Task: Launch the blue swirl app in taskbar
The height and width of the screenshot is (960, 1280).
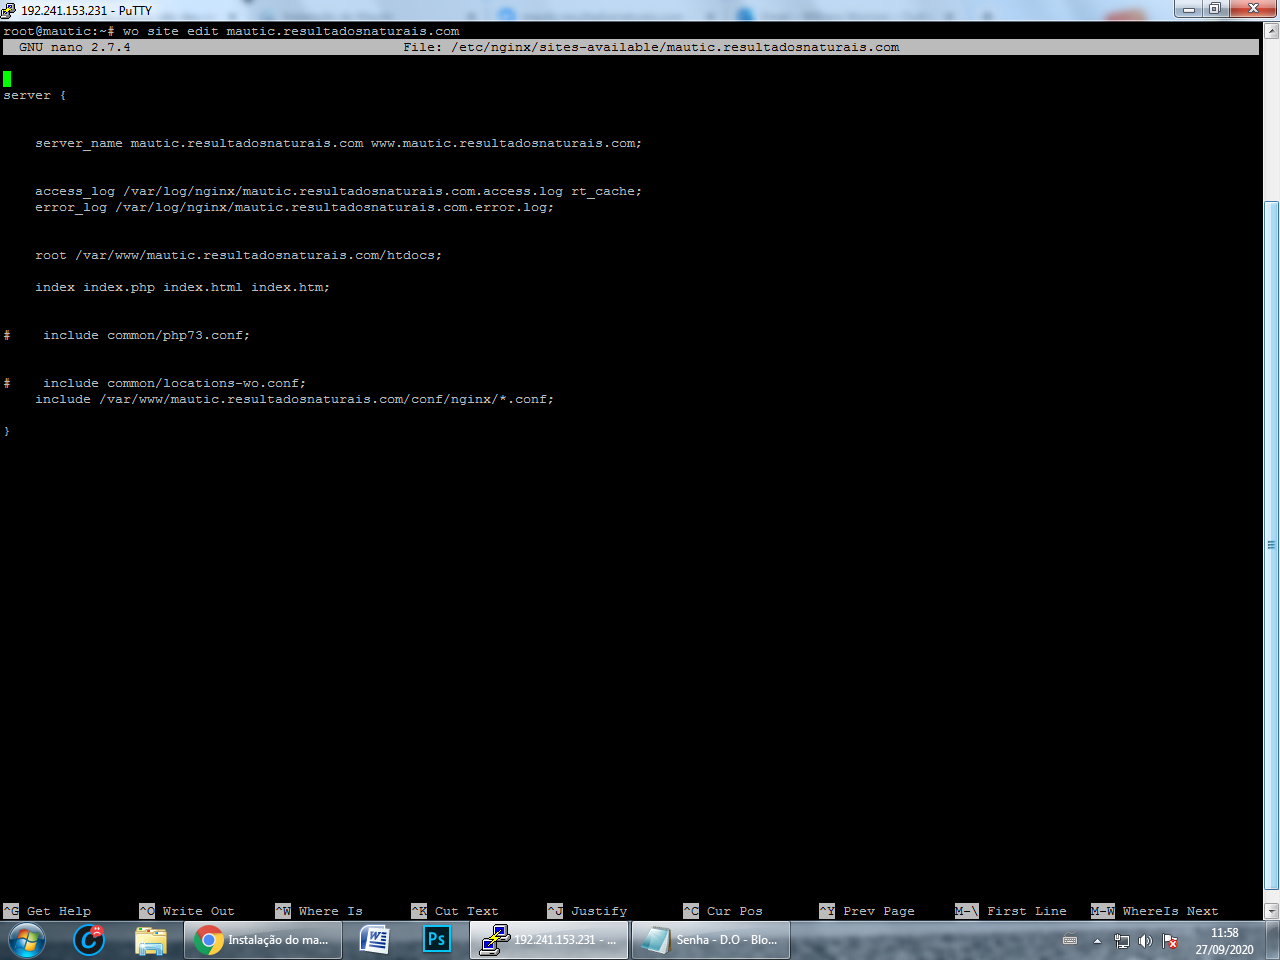Action: coord(89,940)
